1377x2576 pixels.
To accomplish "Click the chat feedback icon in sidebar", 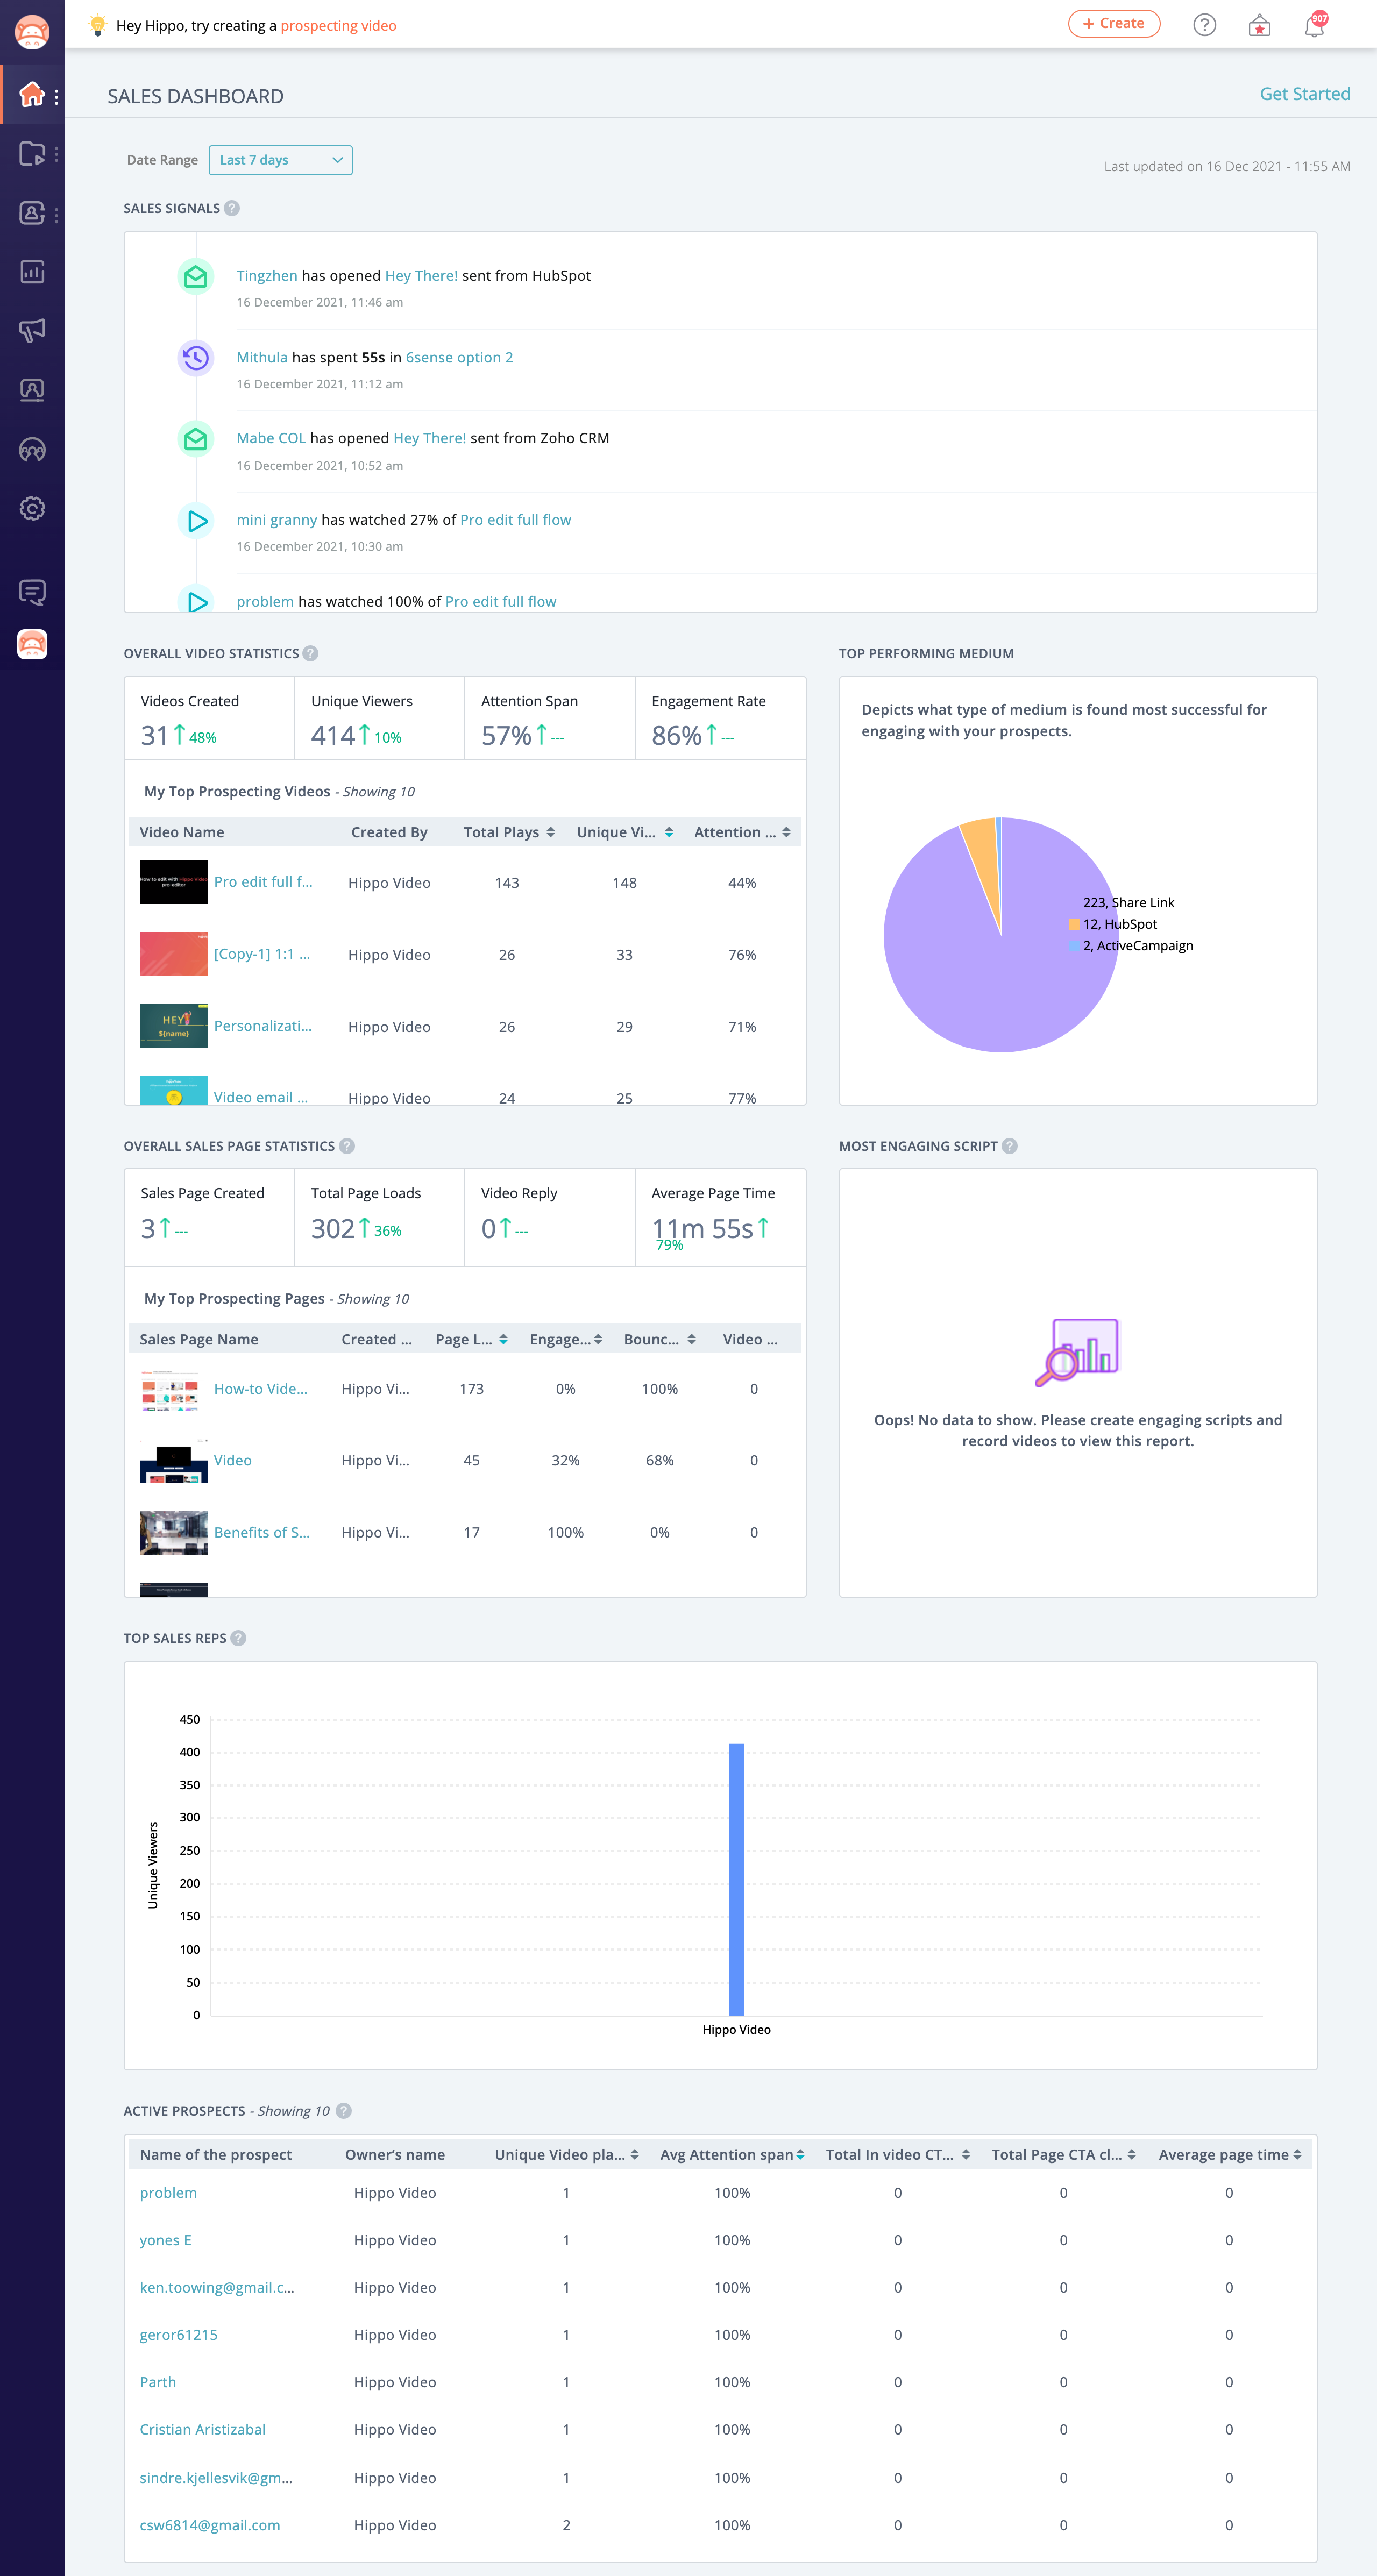I will tap(32, 592).
